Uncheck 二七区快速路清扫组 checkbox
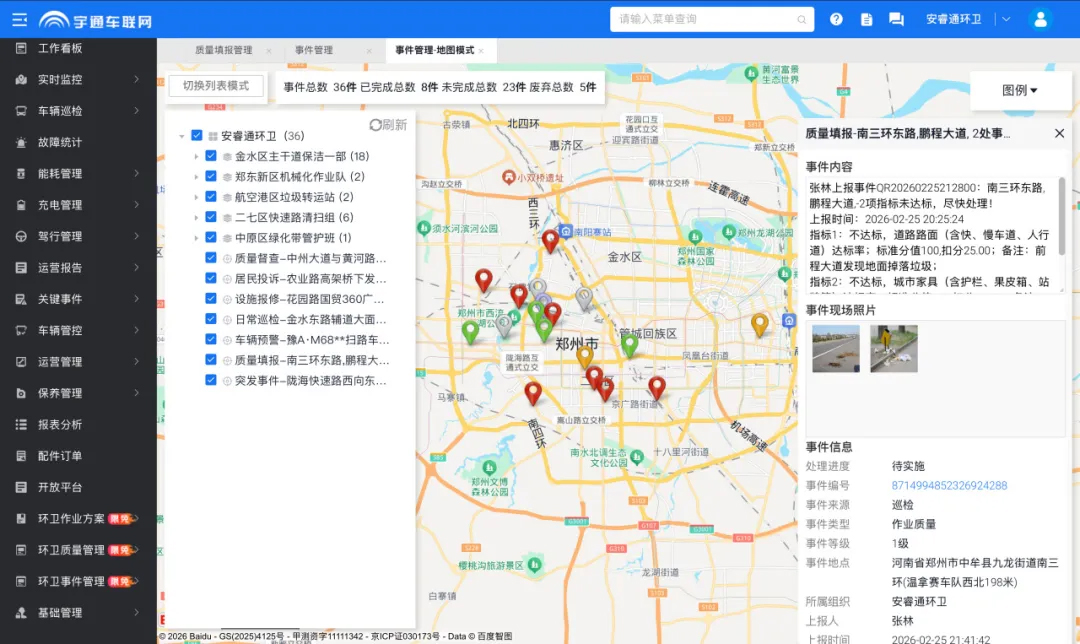Viewport: 1080px width, 644px height. pos(210,217)
